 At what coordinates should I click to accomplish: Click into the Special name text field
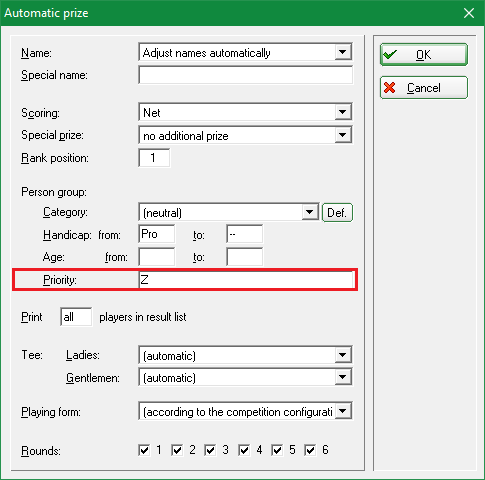point(246,75)
